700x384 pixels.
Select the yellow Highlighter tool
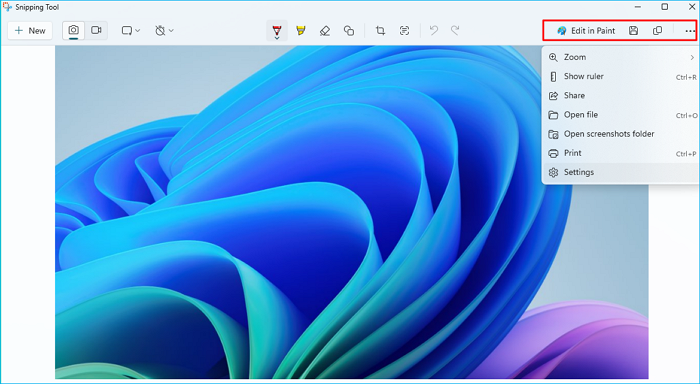point(301,30)
